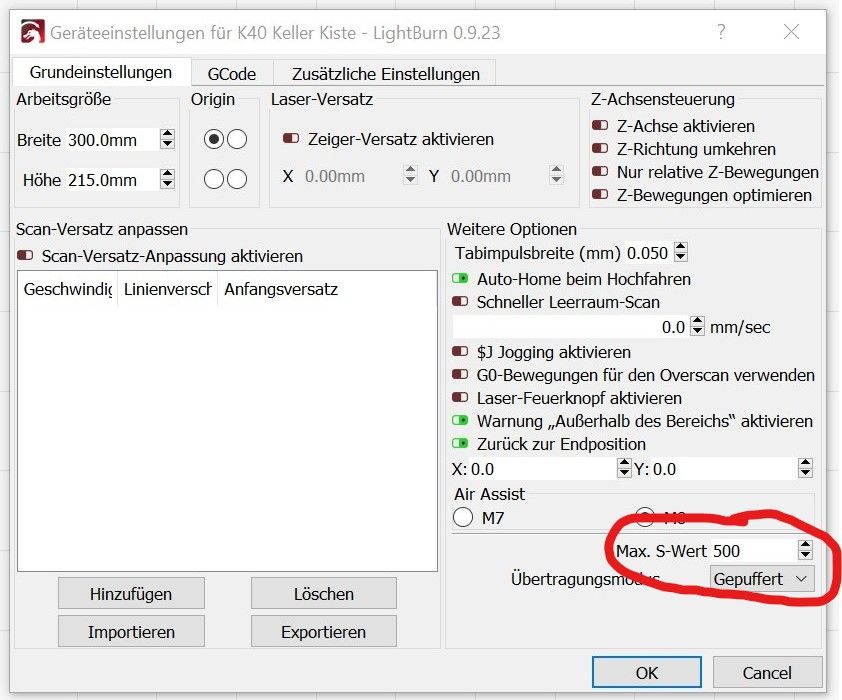Image resolution: width=842 pixels, height=700 pixels.
Task: Click the Cancel button
Action: tap(767, 672)
